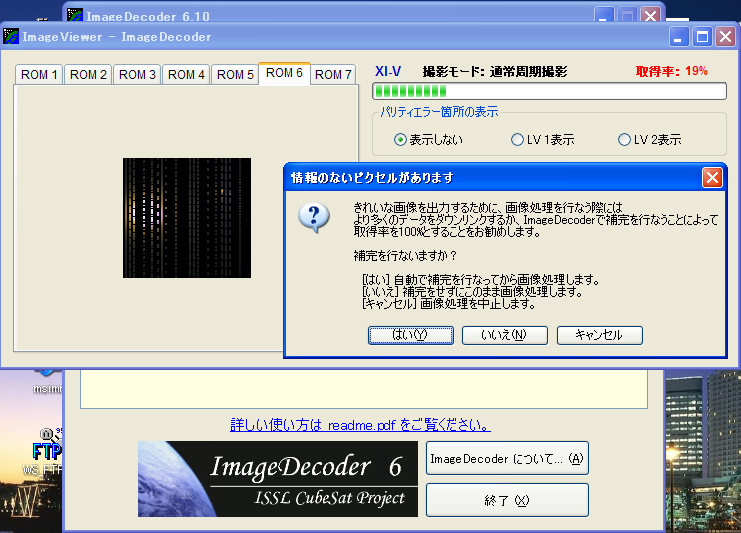Switch to the ROM 3 tab
This screenshot has height=533, width=741.
(x=137, y=75)
